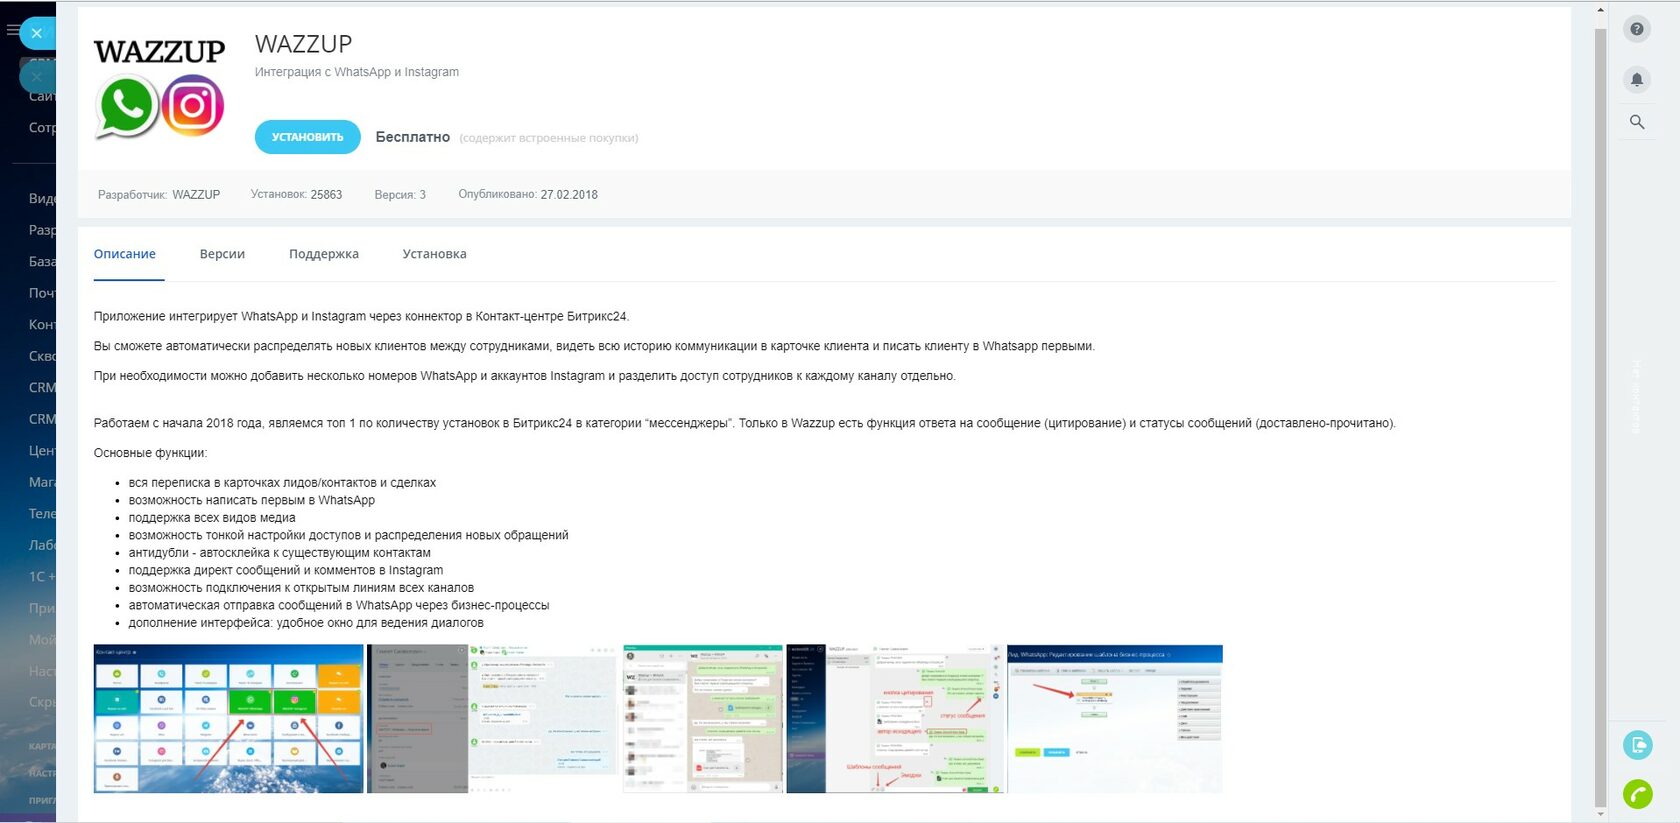Click developer name WAZZUP
Image resolution: width=1680 pixels, height=823 pixels.
click(x=196, y=195)
